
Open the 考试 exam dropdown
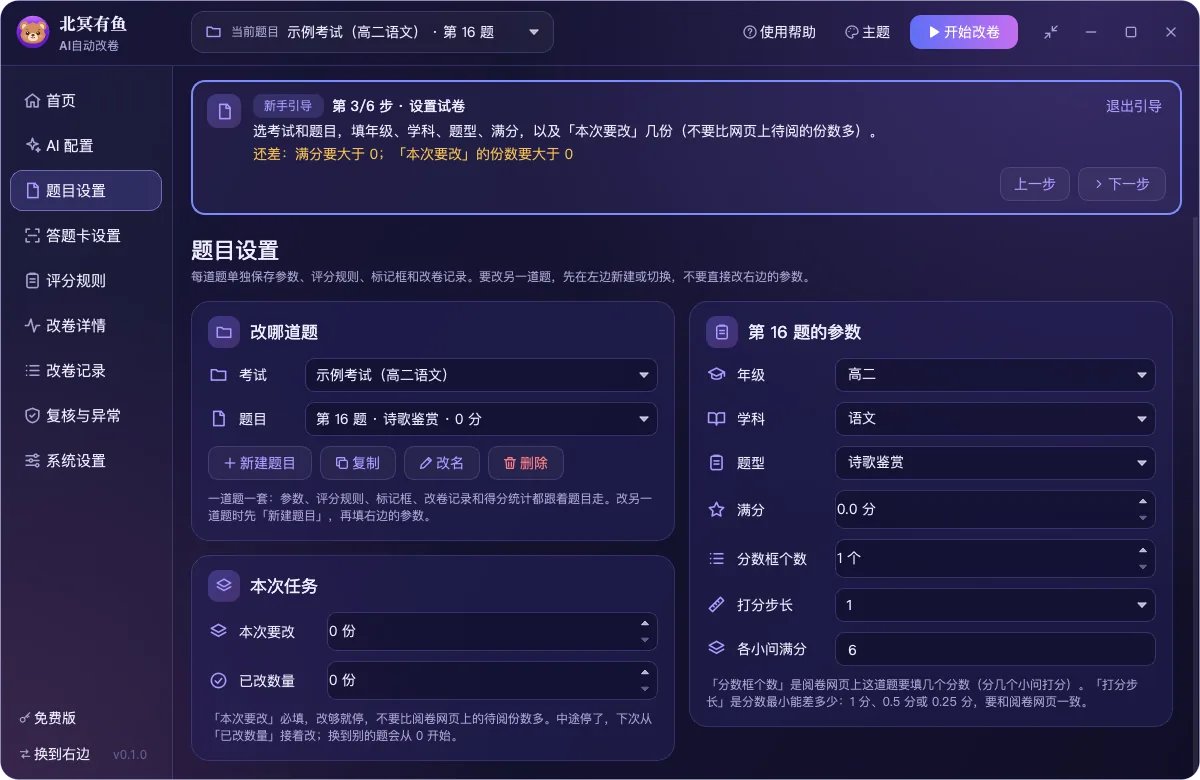pos(481,375)
